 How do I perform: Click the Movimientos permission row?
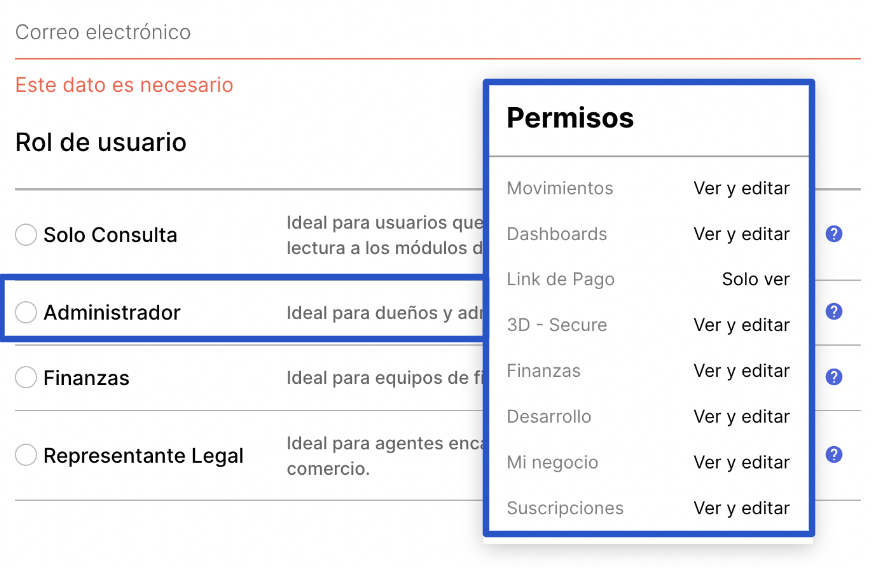coord(648,188)
